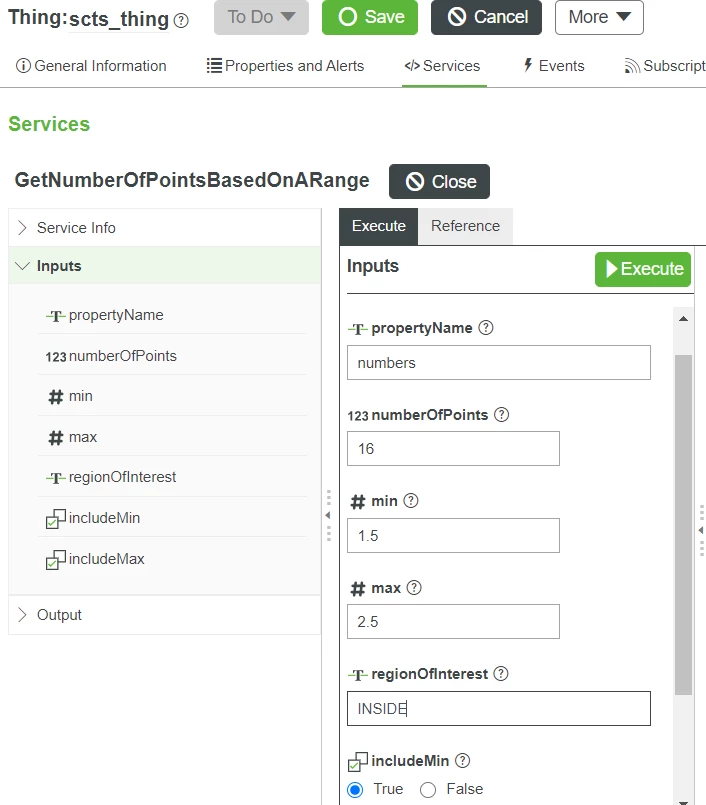706x805 pixels.
Task: Collapse the Inputs section
Action: pyautogui.click(x=164, y=265)
